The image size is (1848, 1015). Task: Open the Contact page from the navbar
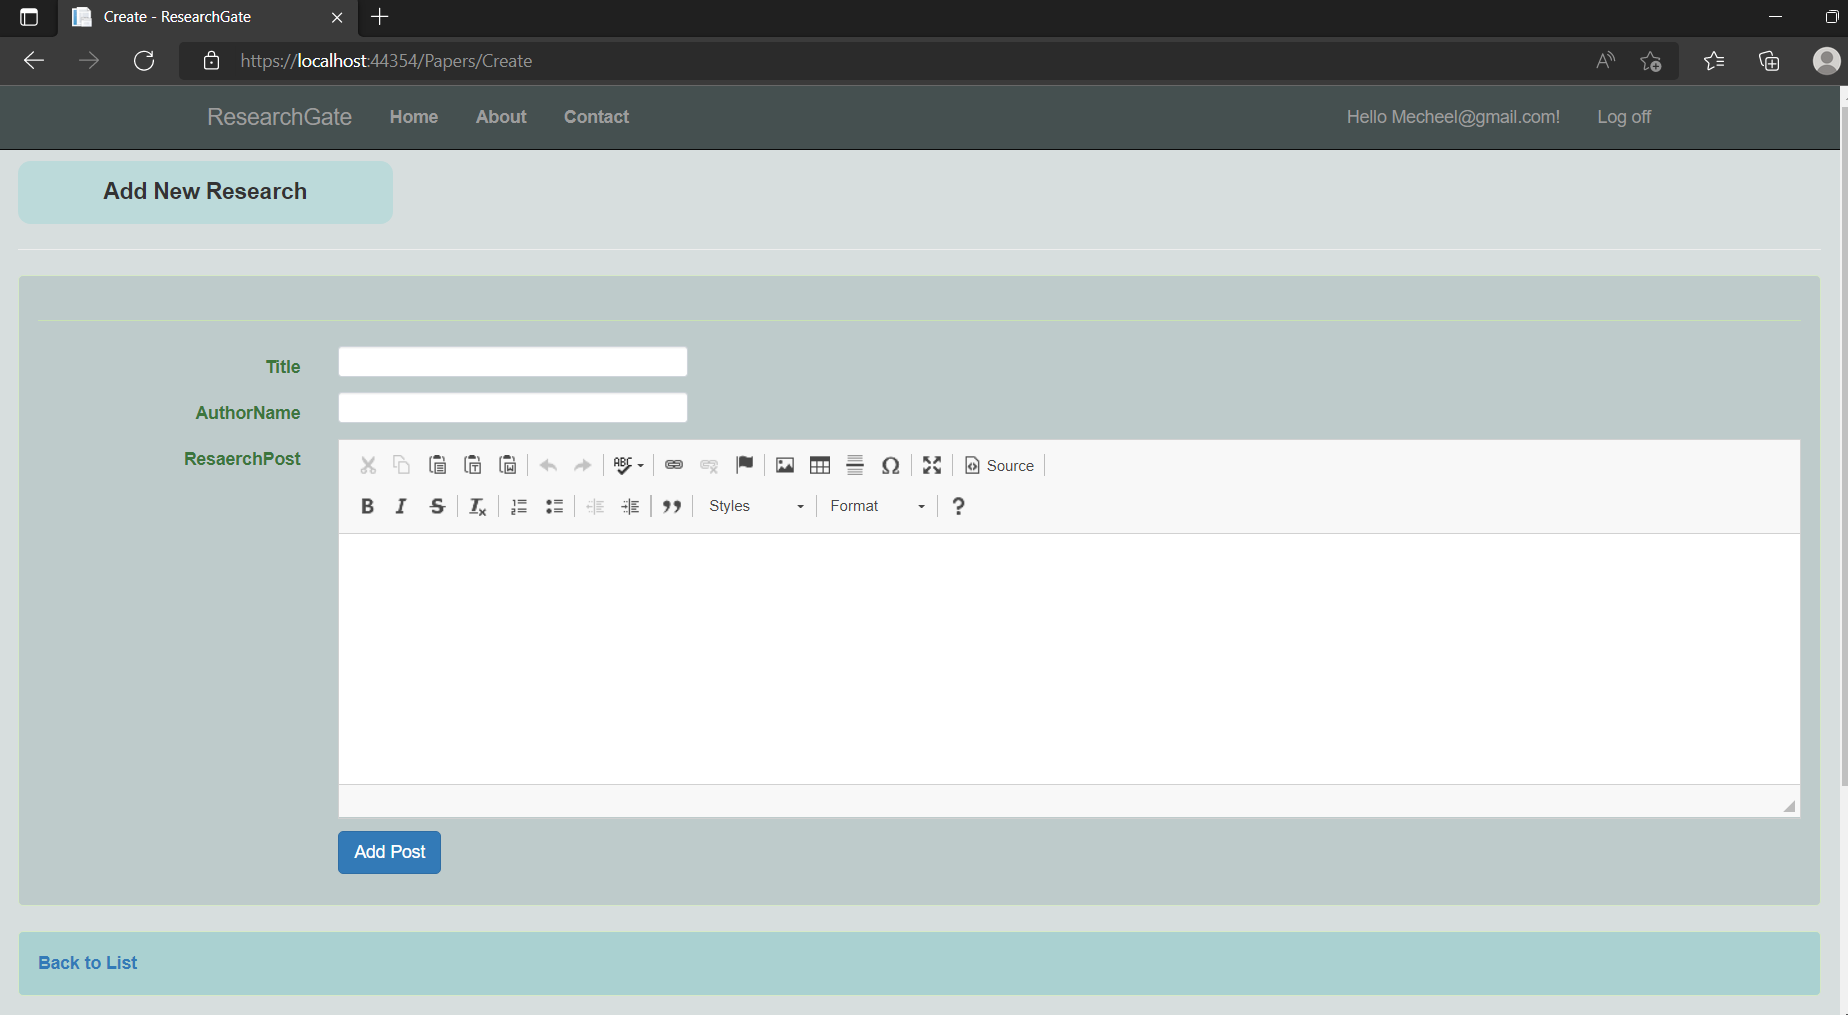pos(595,117)
